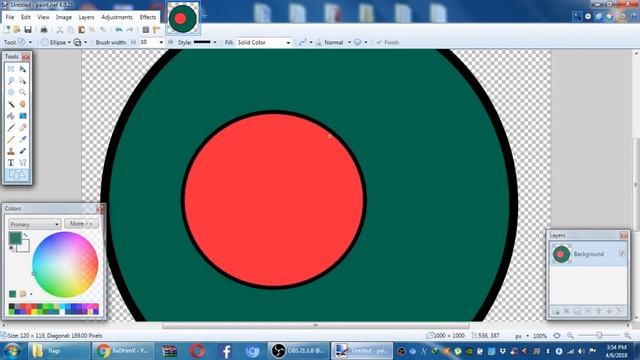640x360 pixels.
Task: Click the Open file toolbar icon
Action: tap(17, 29)
